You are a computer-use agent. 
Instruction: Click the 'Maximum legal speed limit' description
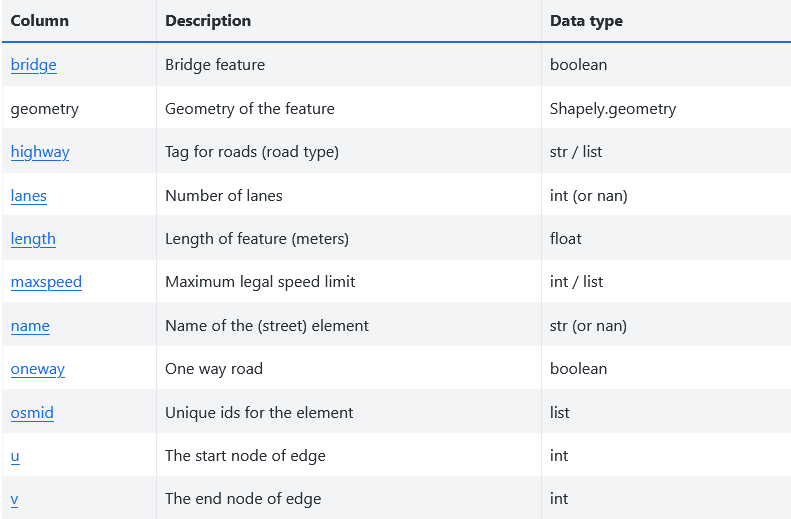click(260, 282)
